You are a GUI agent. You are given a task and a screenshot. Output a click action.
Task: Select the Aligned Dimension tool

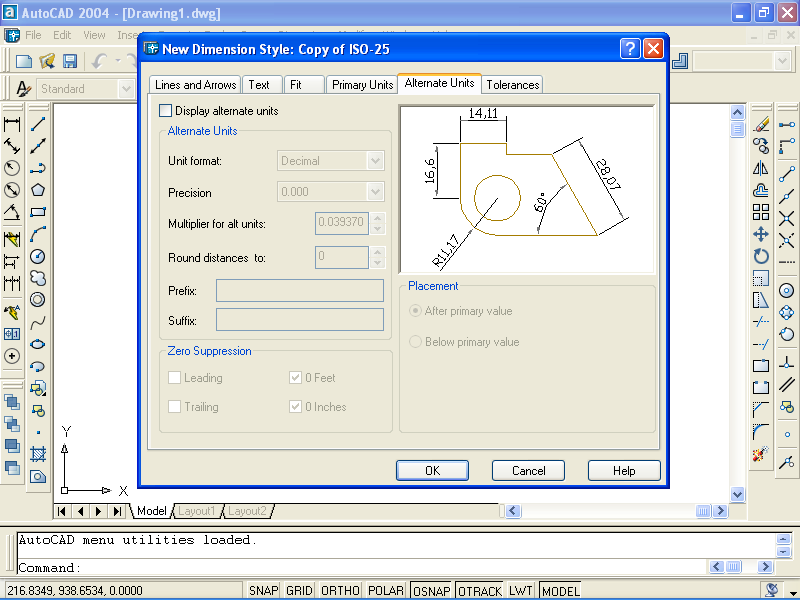pos(12,146)
